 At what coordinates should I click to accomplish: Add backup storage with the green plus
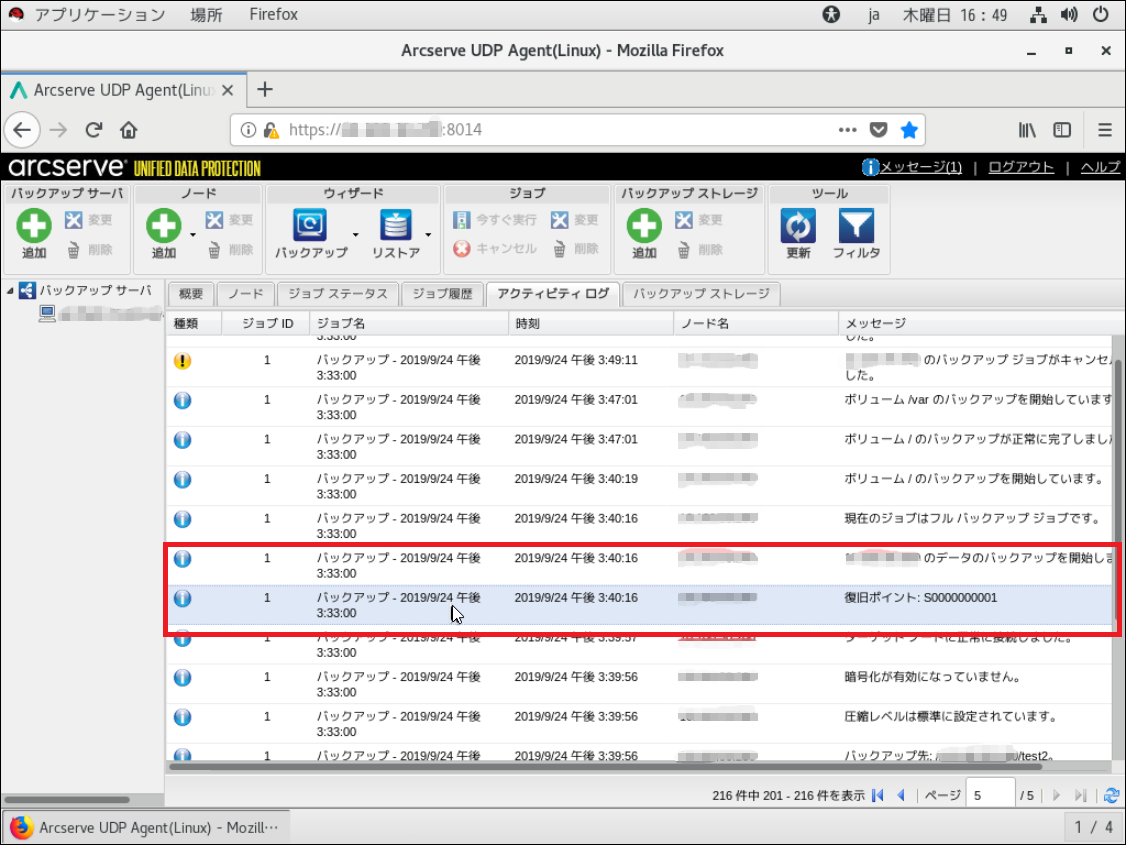pos(644,233)
